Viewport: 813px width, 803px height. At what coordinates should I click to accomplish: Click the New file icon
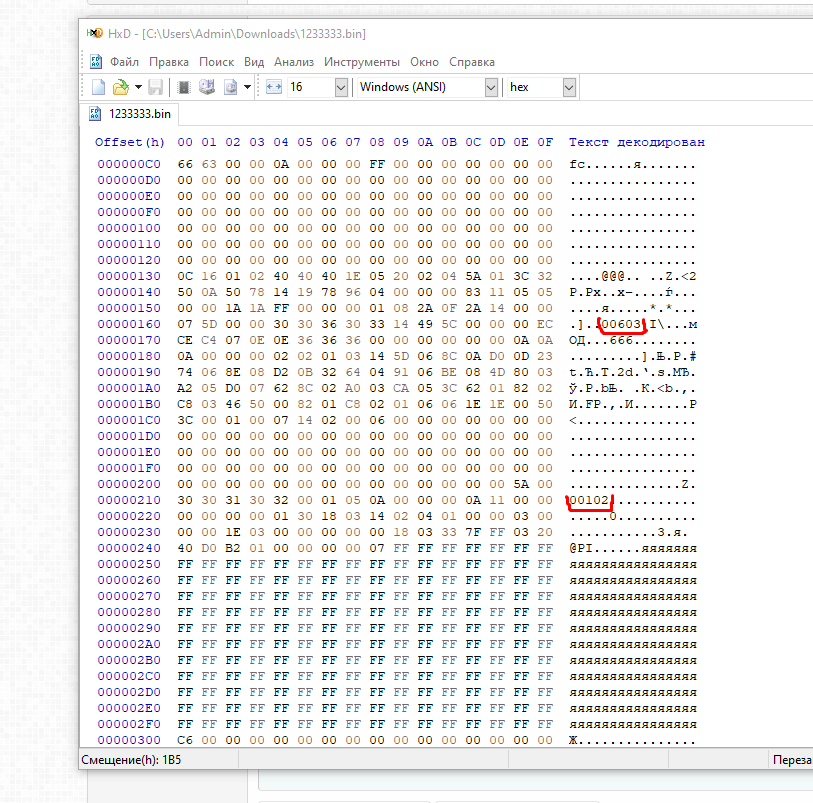point(98,87)
